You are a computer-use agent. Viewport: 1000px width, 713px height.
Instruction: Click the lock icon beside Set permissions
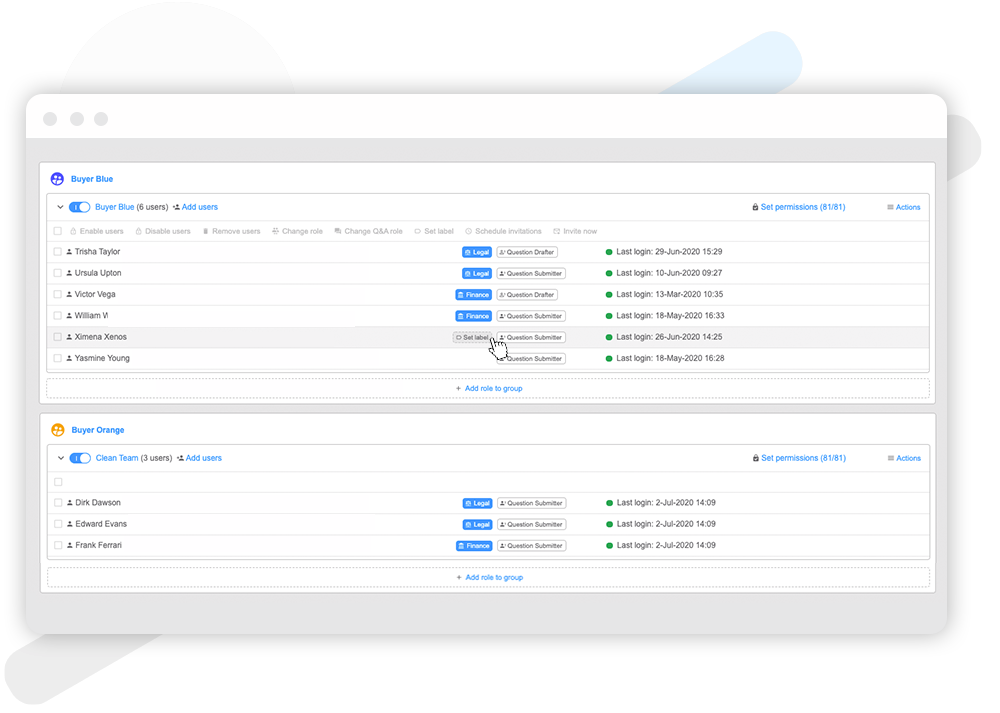pos(756,207)
